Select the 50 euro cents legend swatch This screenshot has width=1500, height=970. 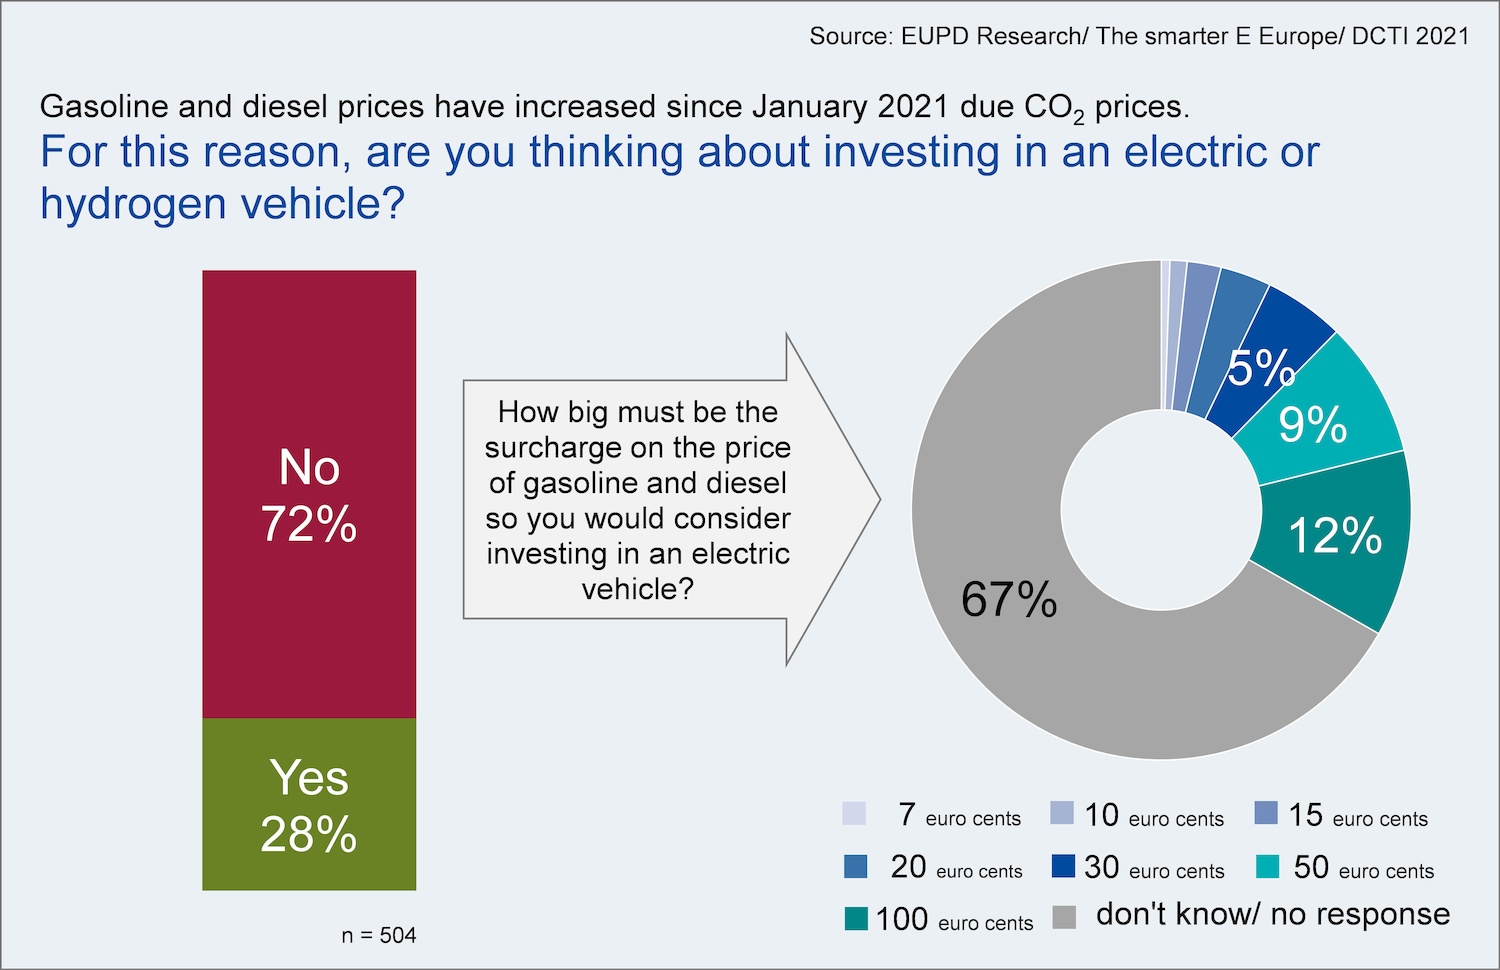[1267, 866]
